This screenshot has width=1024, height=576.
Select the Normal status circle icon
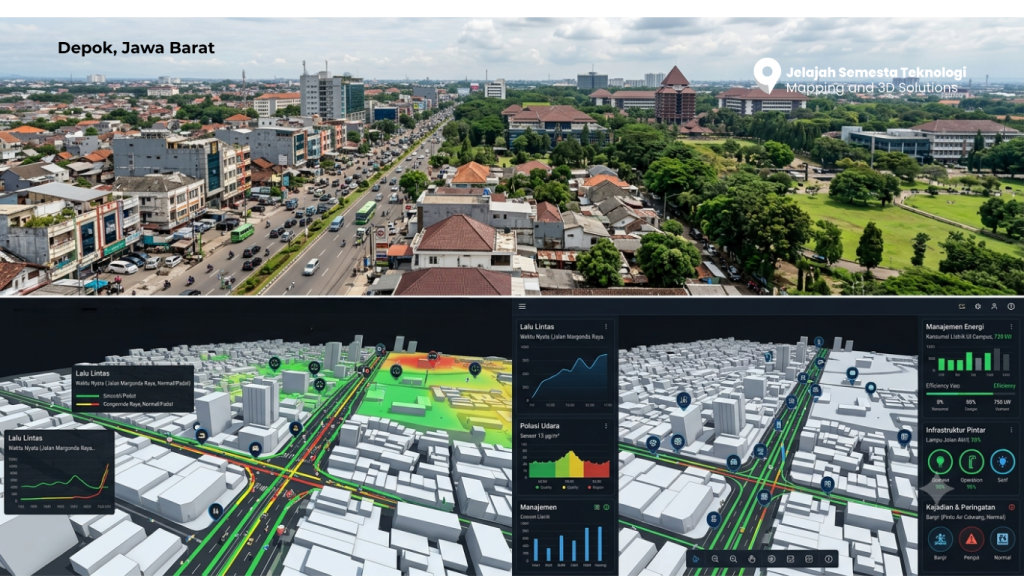[1002, 539]
